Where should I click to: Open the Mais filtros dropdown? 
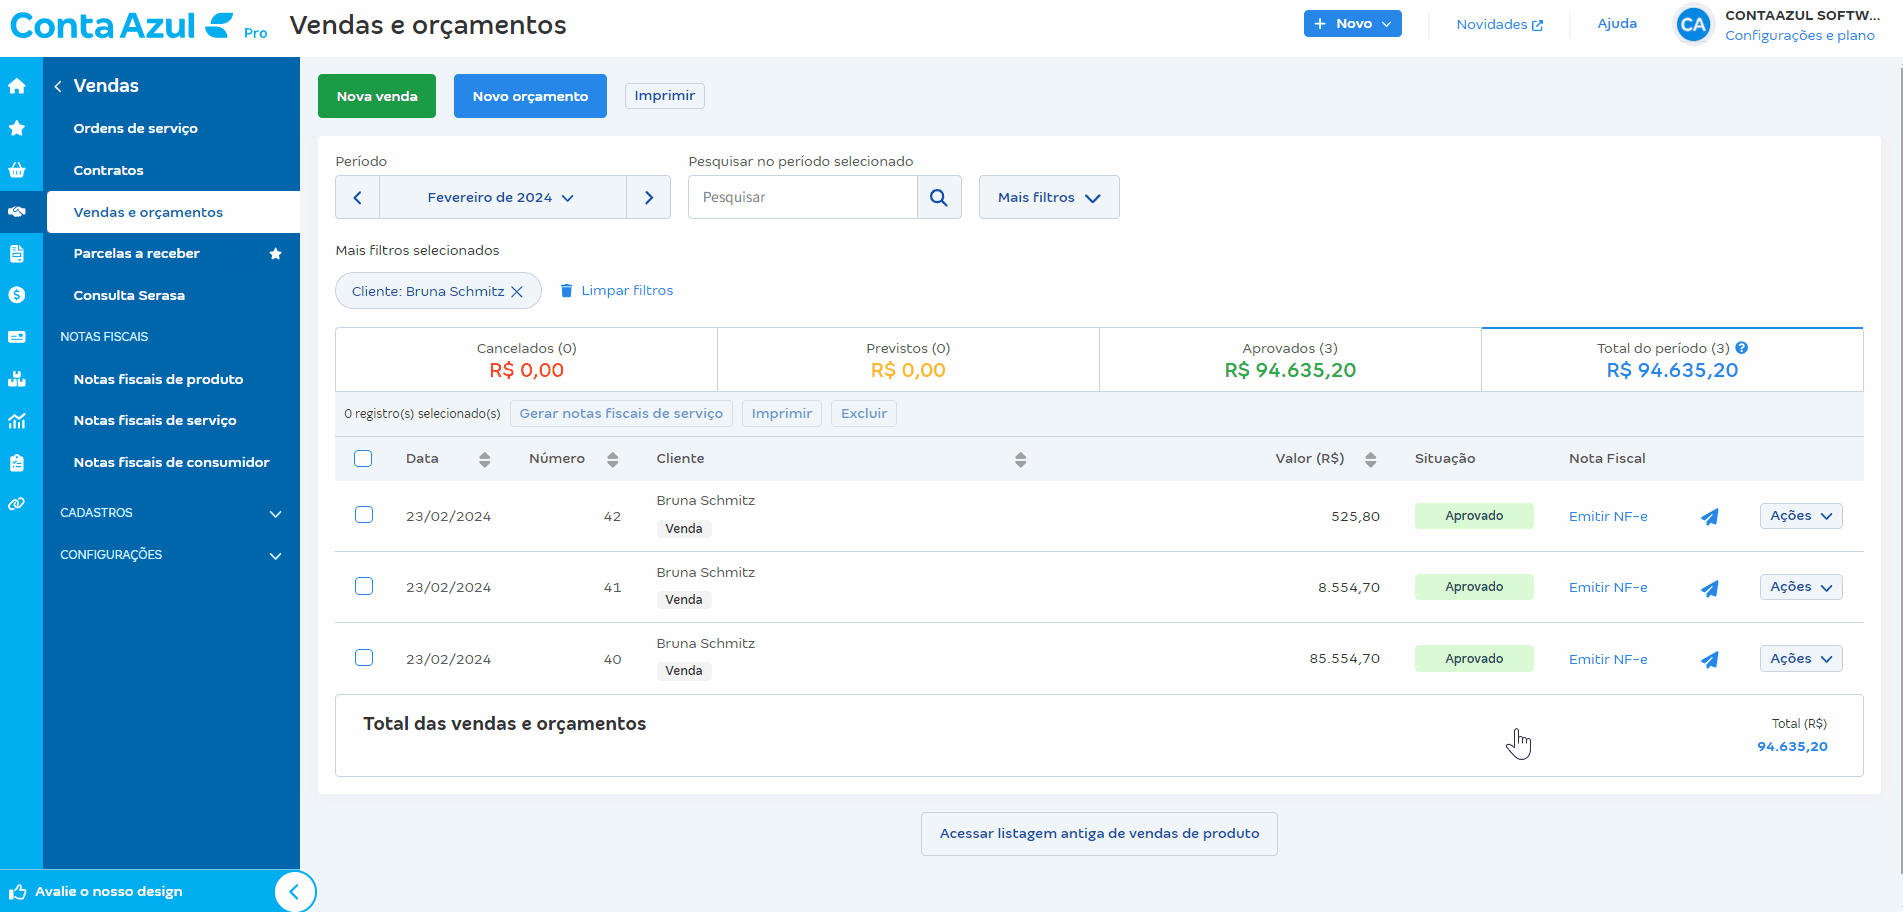click(1048, 198)
